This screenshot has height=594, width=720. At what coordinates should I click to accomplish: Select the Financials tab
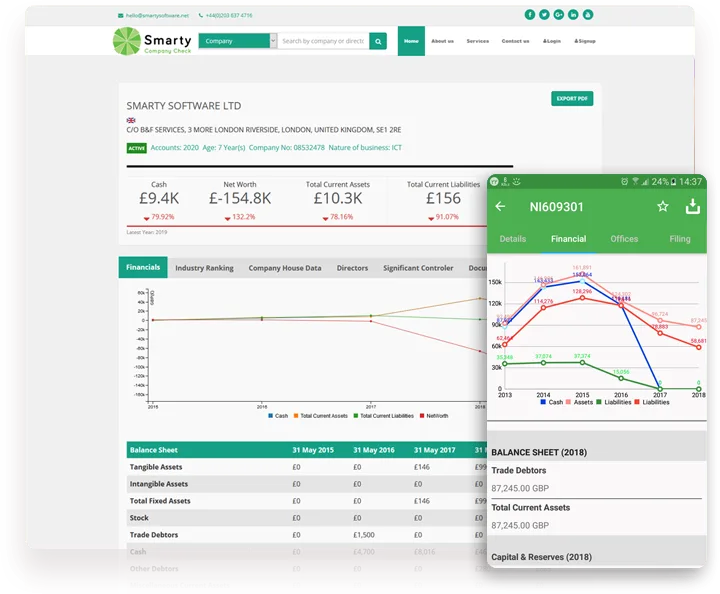(143, 267)
